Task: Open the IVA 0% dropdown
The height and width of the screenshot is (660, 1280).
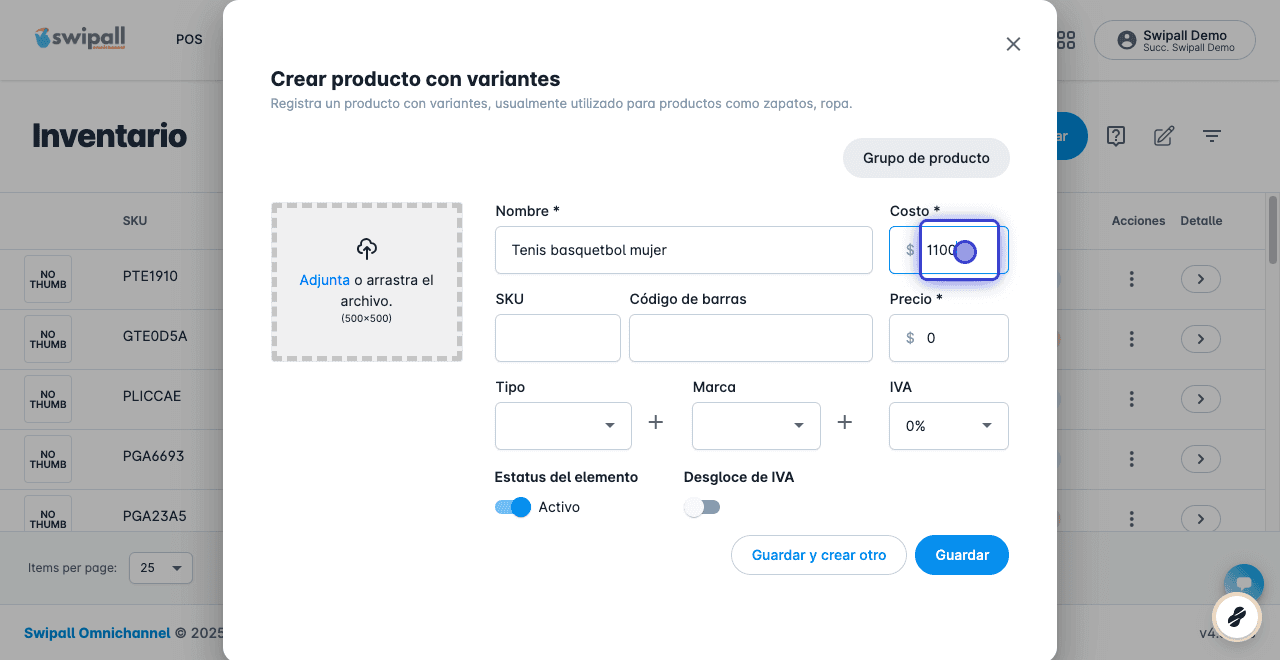Action: coord(949,426)
